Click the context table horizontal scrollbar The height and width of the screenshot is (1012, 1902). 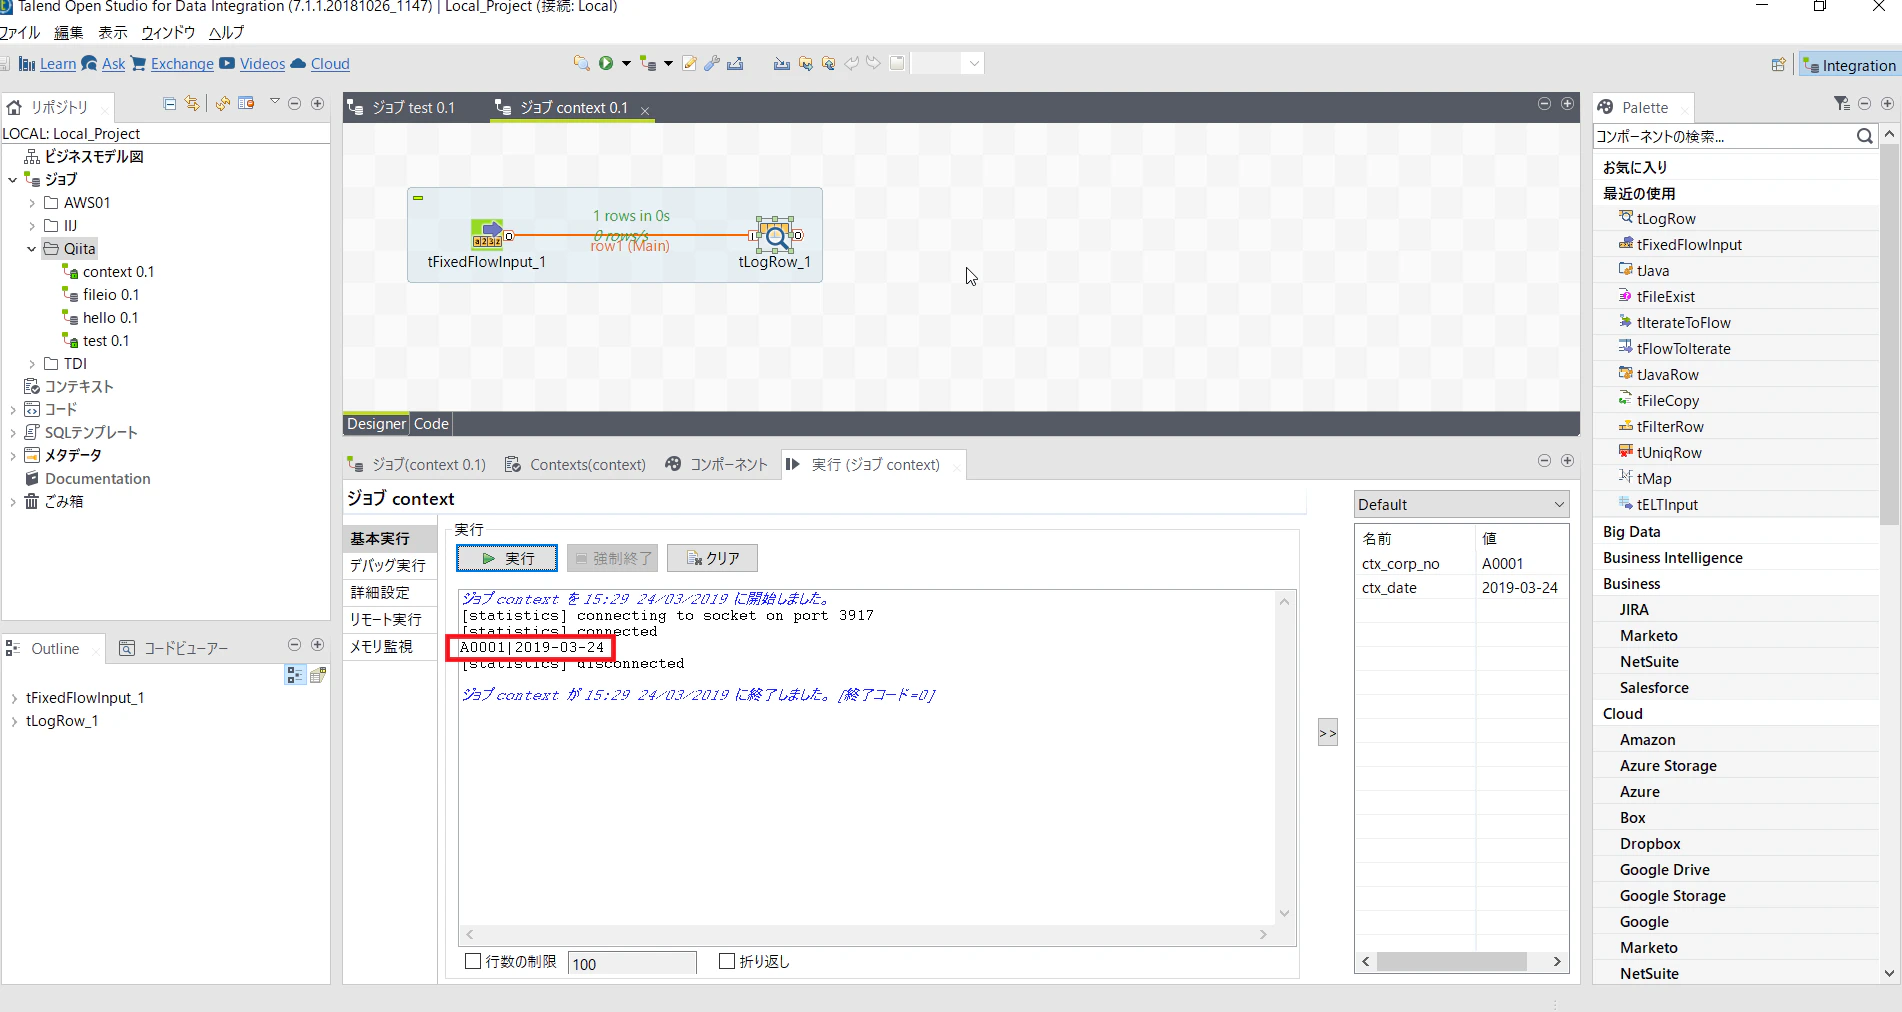click(1450, 961)
